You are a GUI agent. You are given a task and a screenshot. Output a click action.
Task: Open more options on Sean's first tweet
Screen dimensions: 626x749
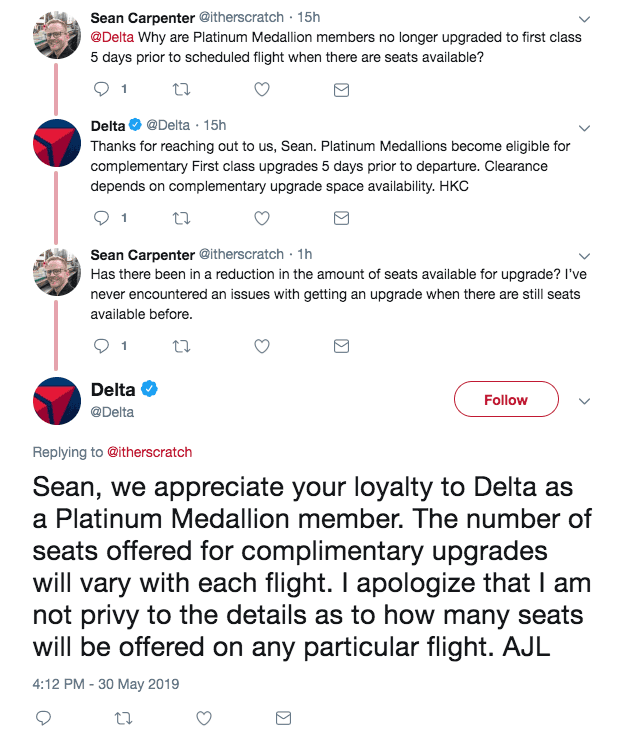tap(585, 18)
